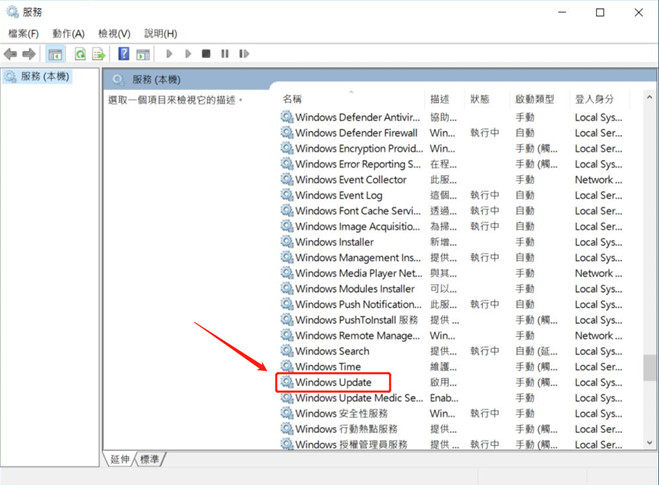Viewport: 659px width, 485px height.
Task: Click the Stop service square icon
Action: (x=206, y=54)
